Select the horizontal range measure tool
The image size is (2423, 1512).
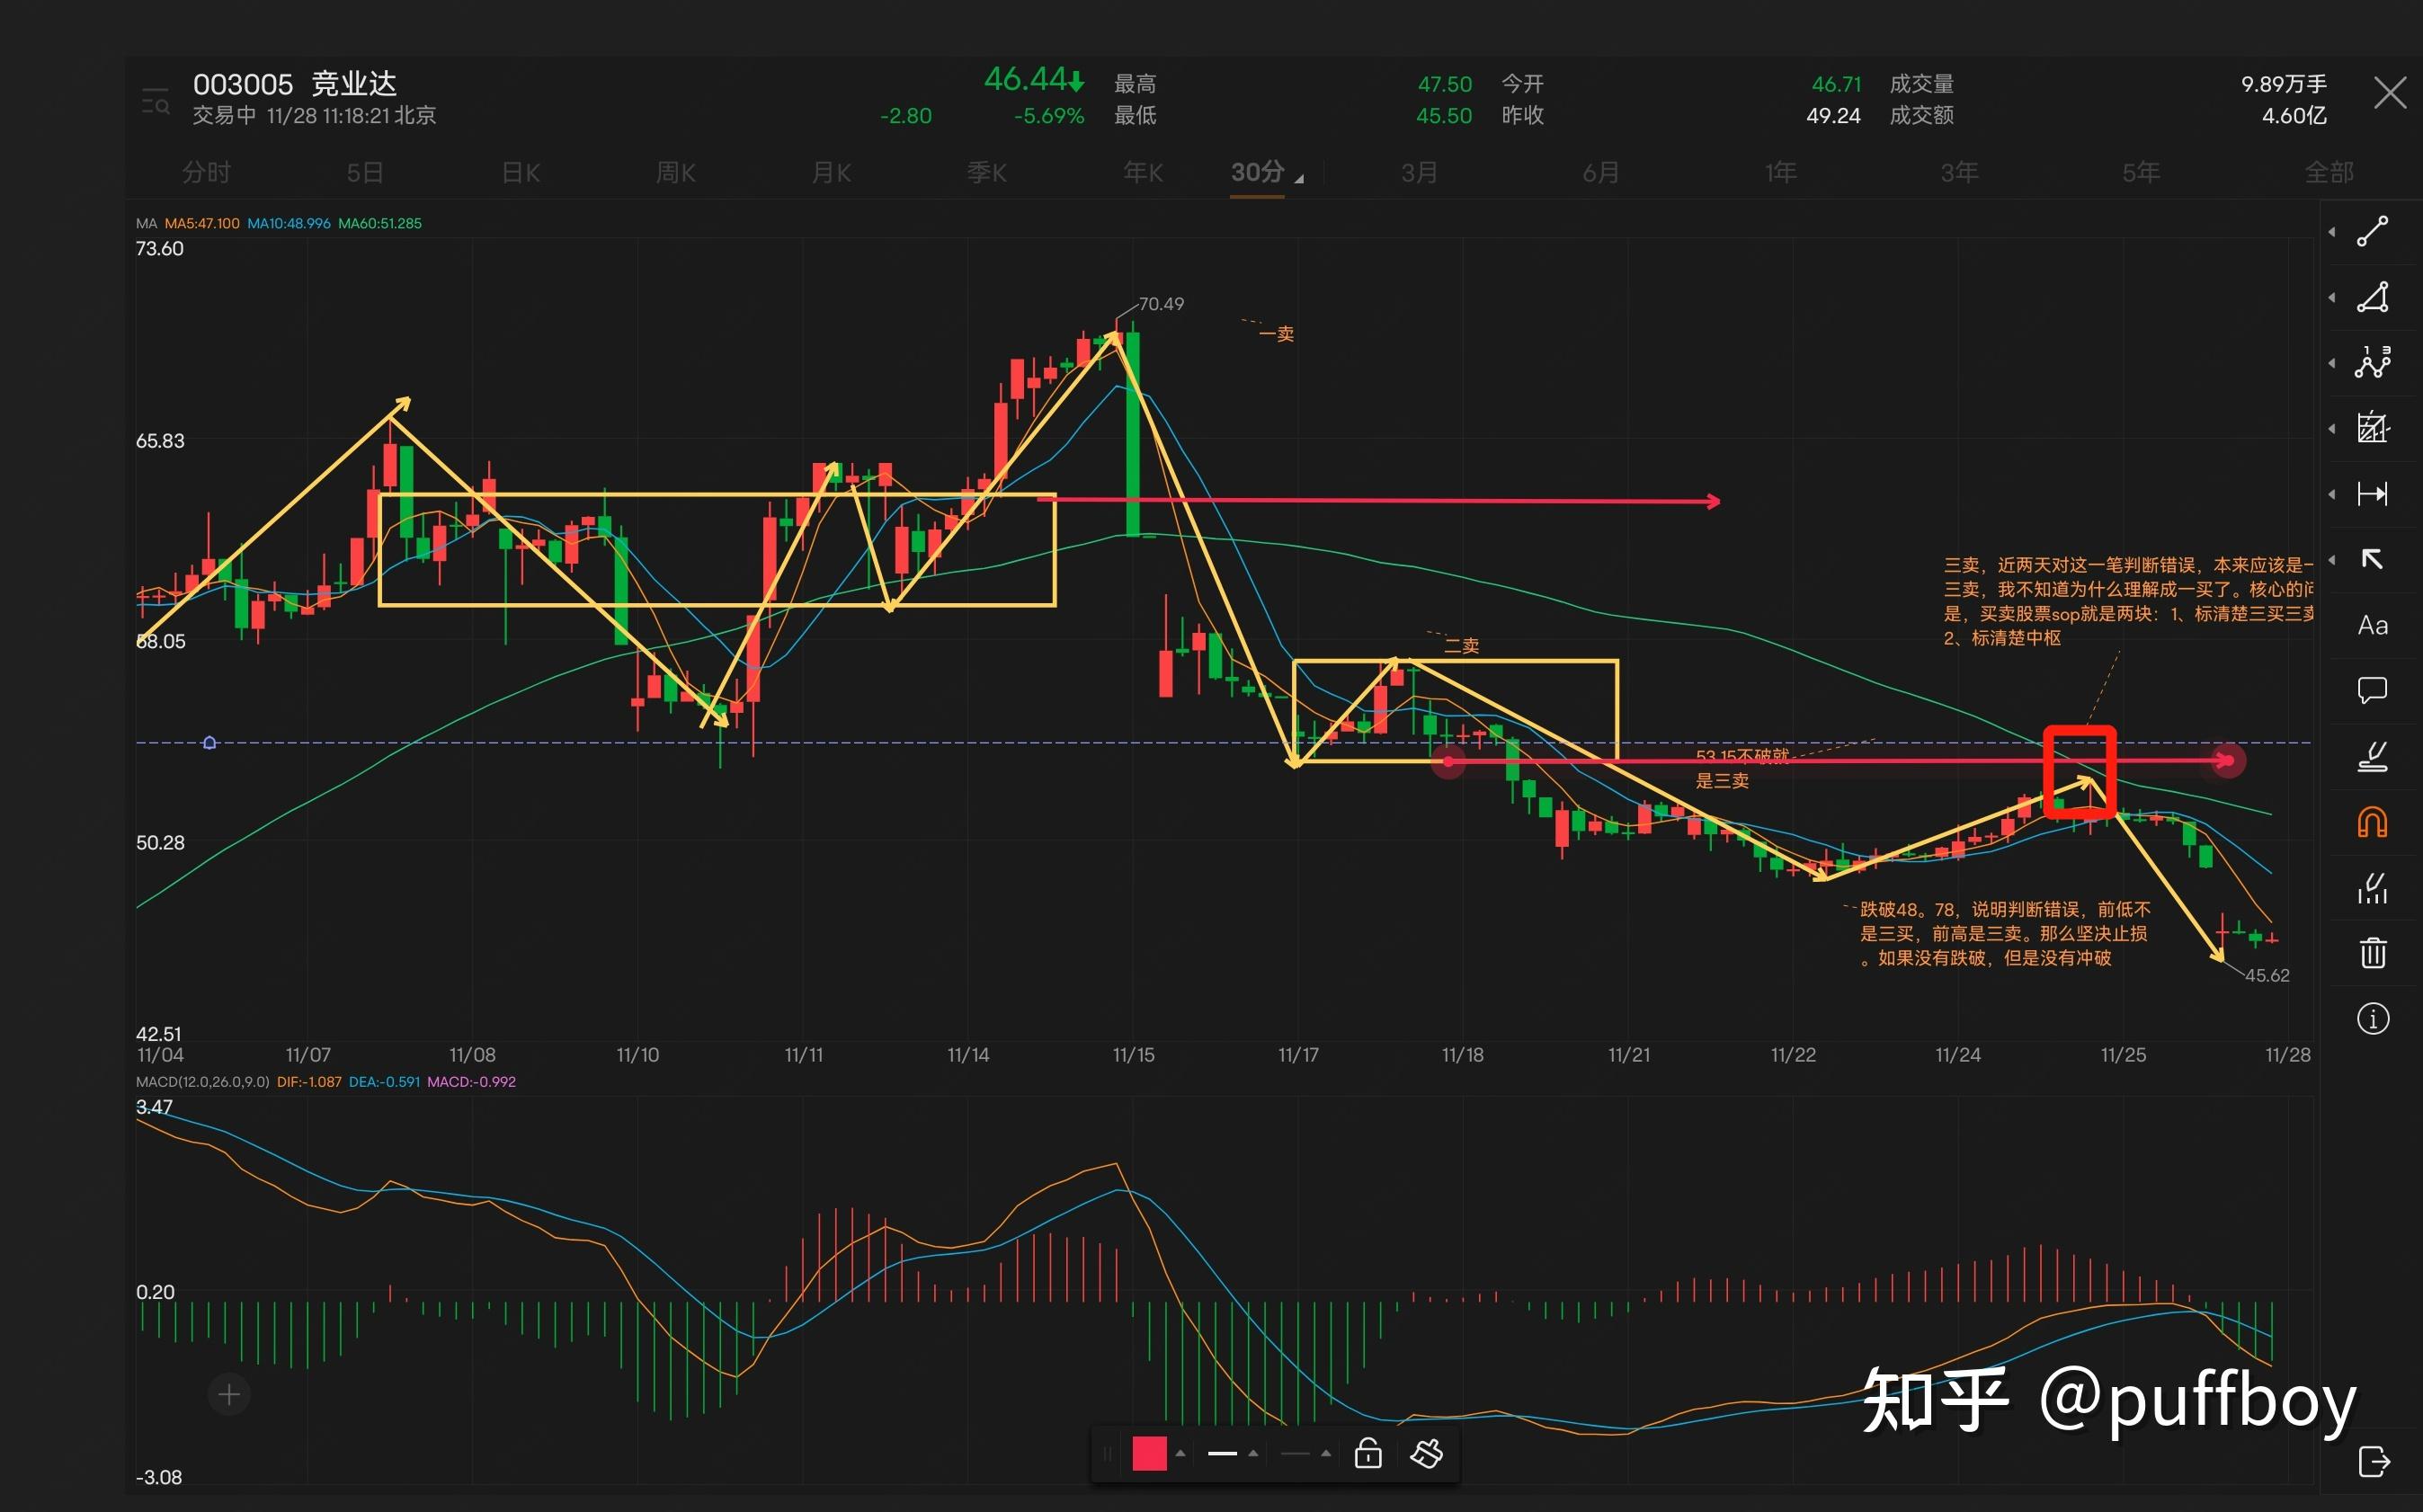tap(2372, 494)
